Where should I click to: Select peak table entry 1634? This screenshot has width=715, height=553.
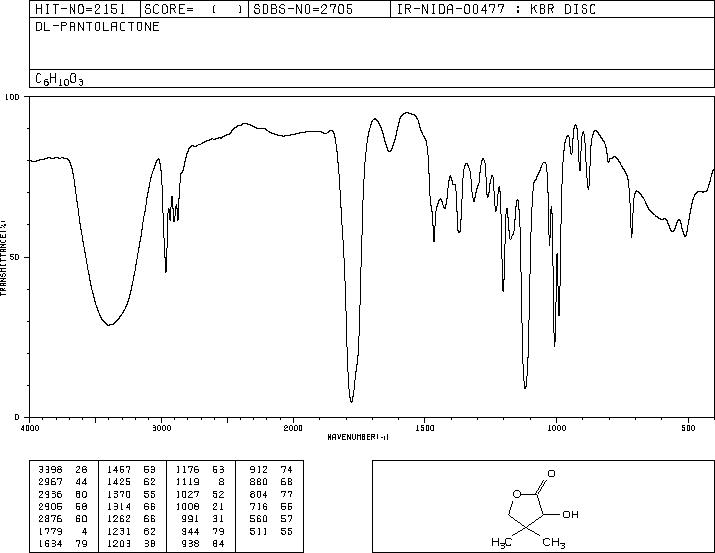pos(50,544)
